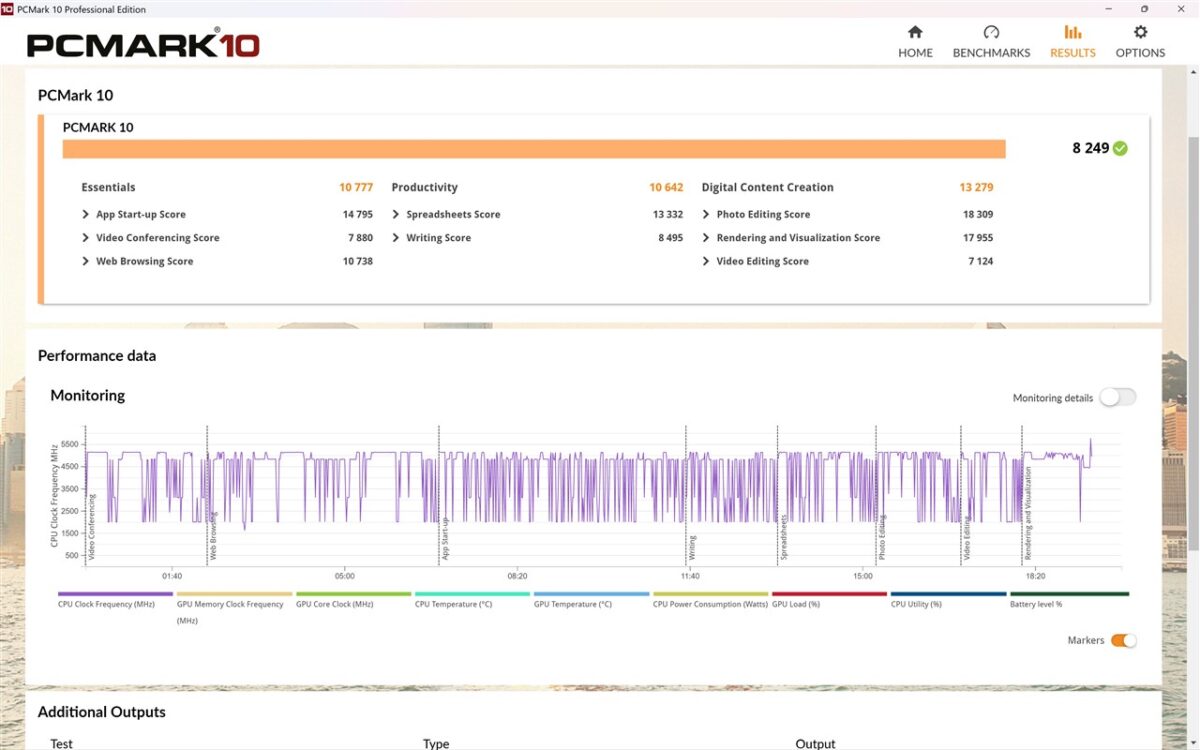Turn off the Markers toggle

pyautogui.click(x=1123, y=640)
